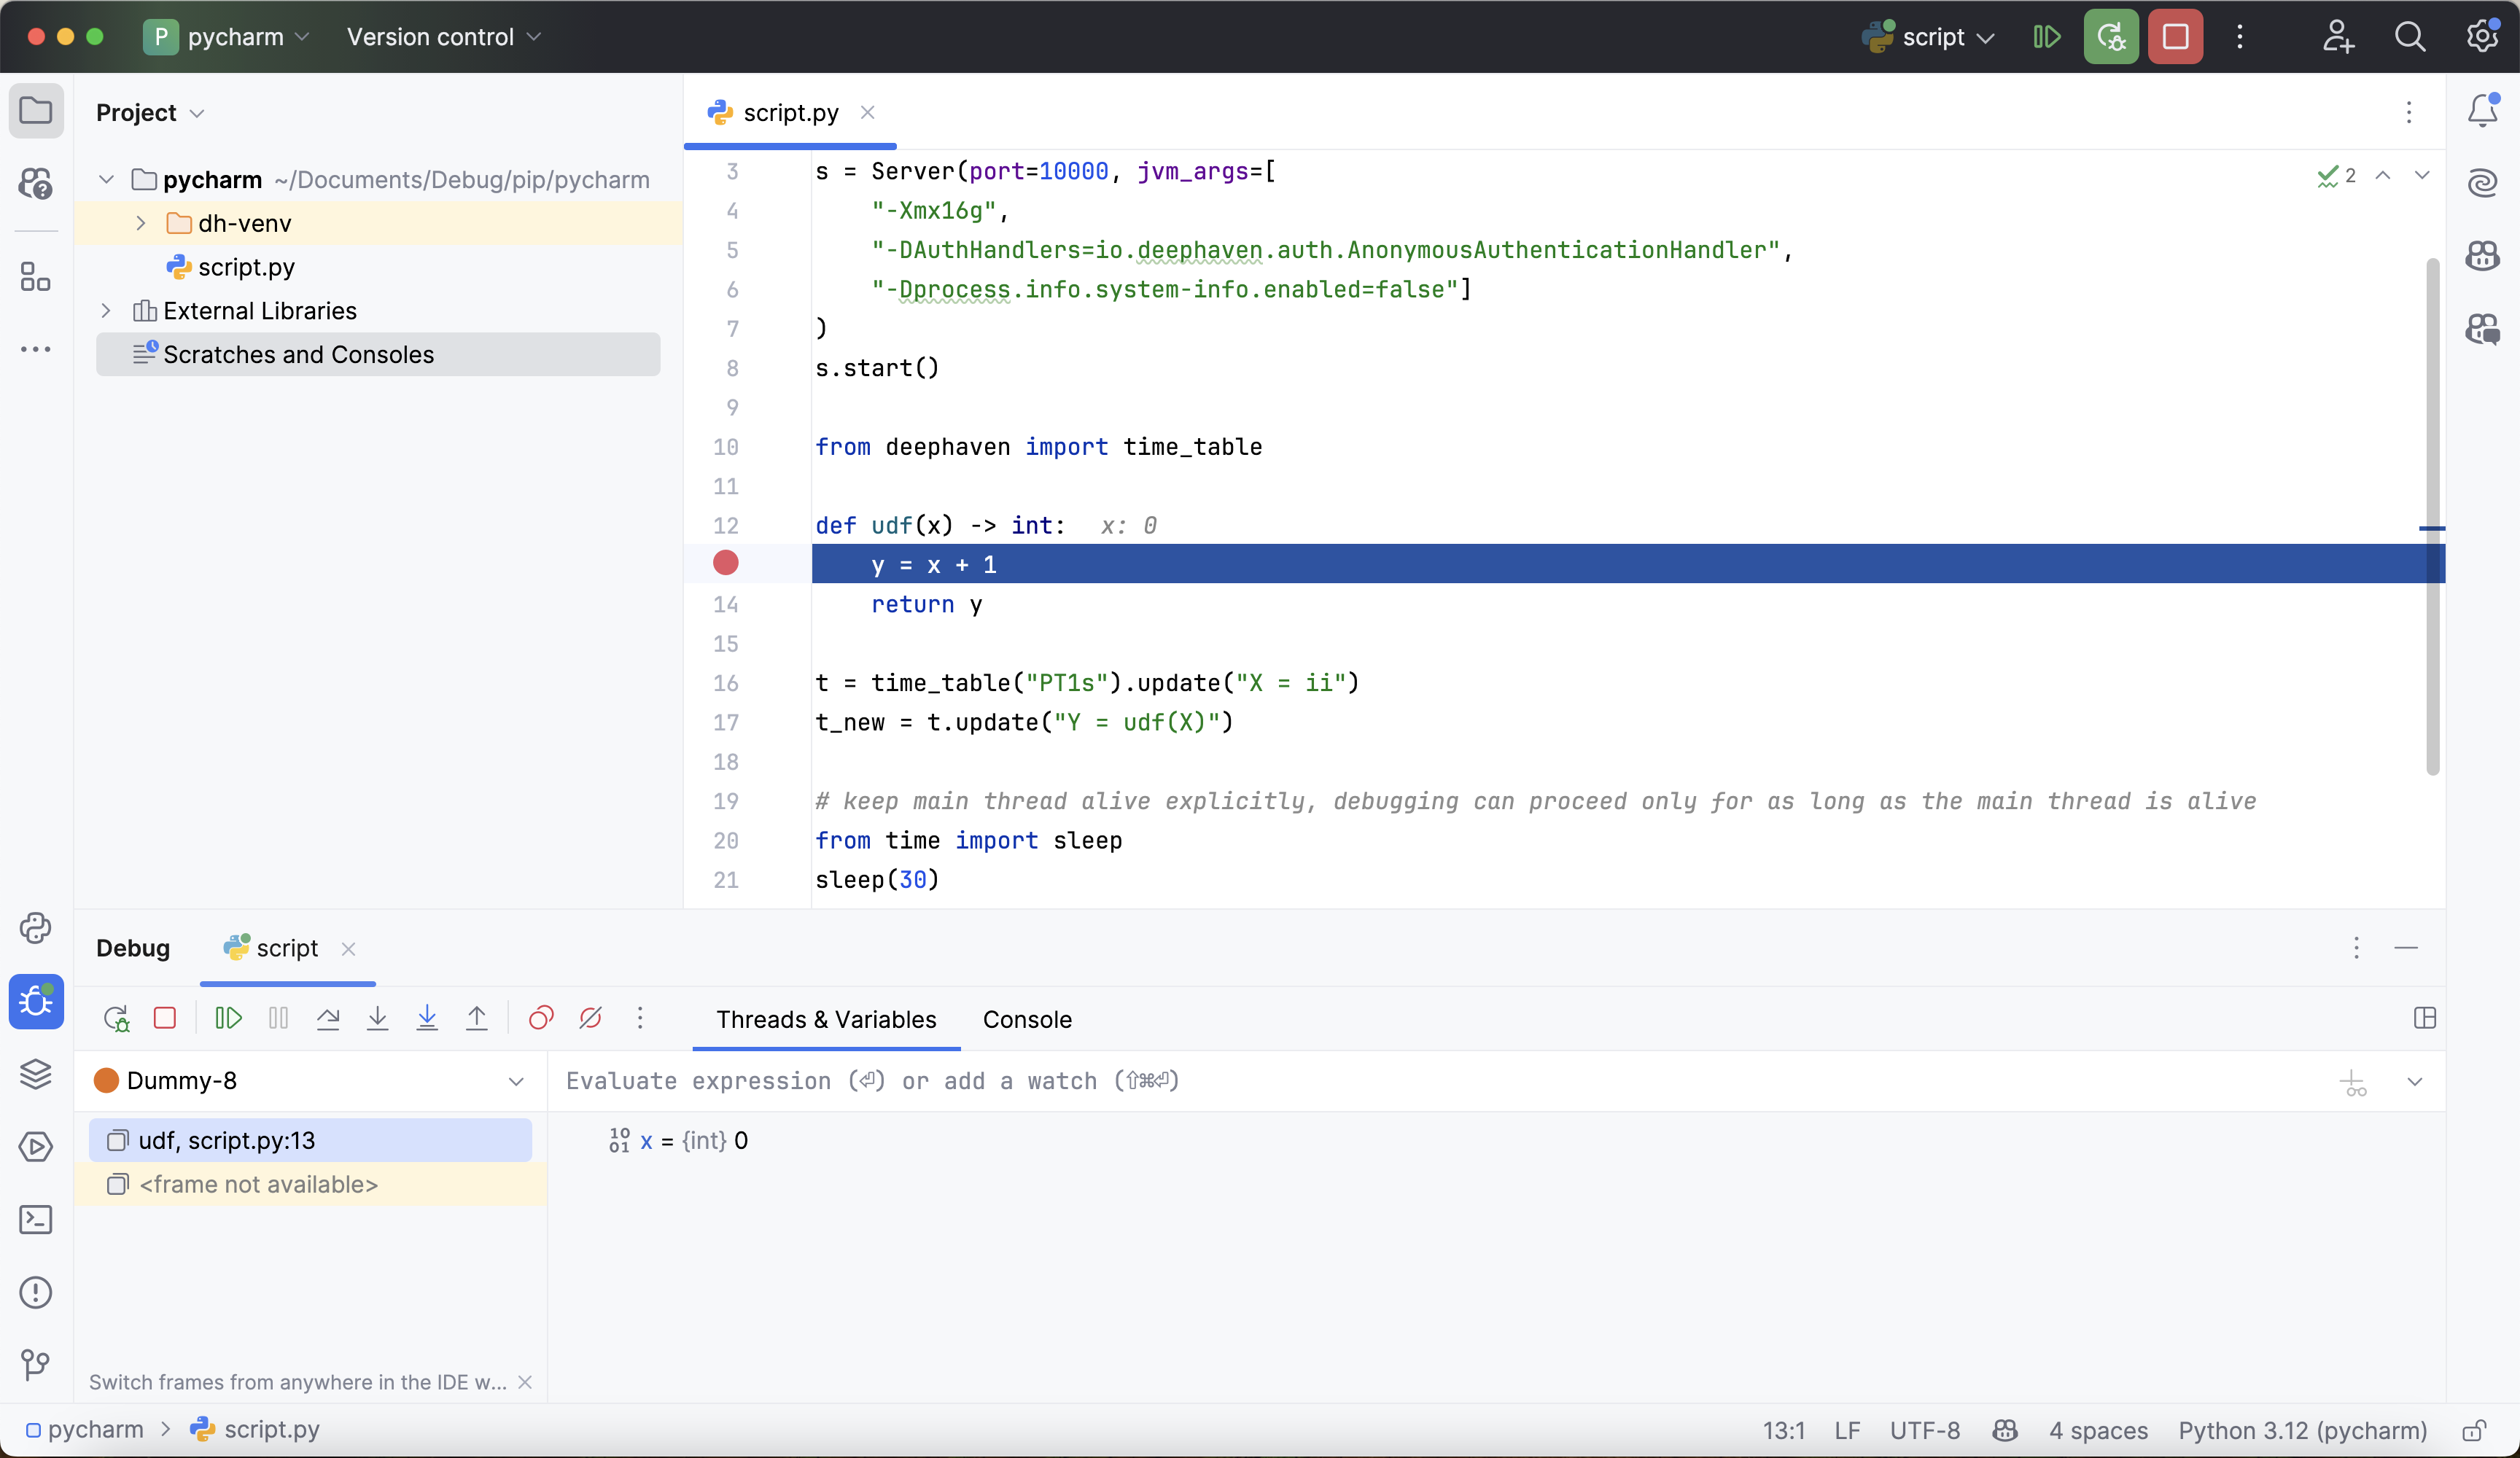Toggle the Mute Breakpoints button
The height and width of the screenshot is (1458, 2520).
coord(591,1019)
